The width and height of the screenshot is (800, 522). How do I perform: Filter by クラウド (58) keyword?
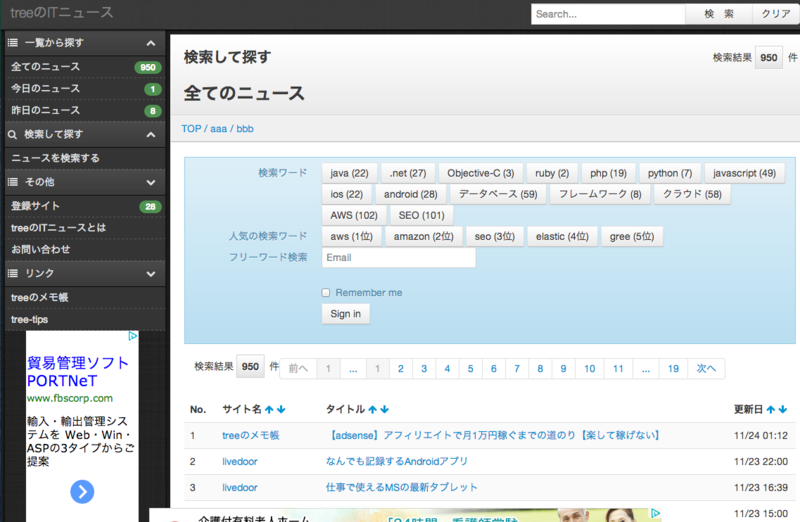(692, 194)
